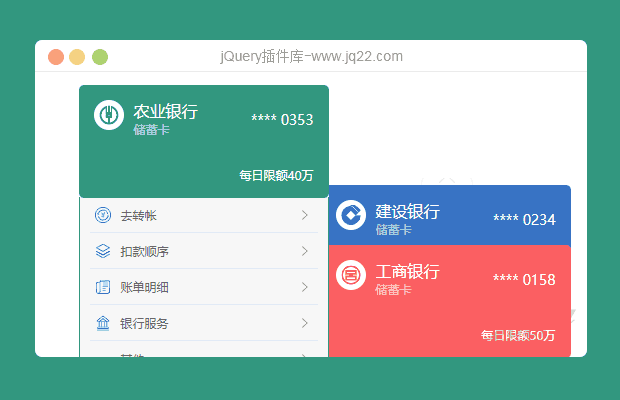Click the yuan transfer icon beside 去转帐
The height and width of the screenshot is (400, 620).
[103, 215]
